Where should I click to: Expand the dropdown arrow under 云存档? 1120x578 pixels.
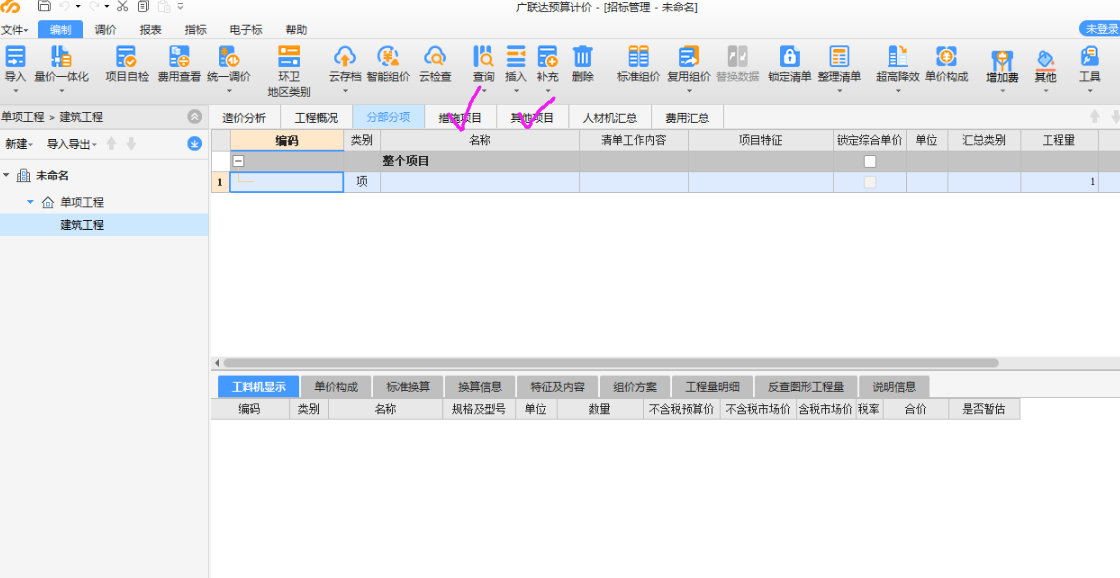(345, 91)
